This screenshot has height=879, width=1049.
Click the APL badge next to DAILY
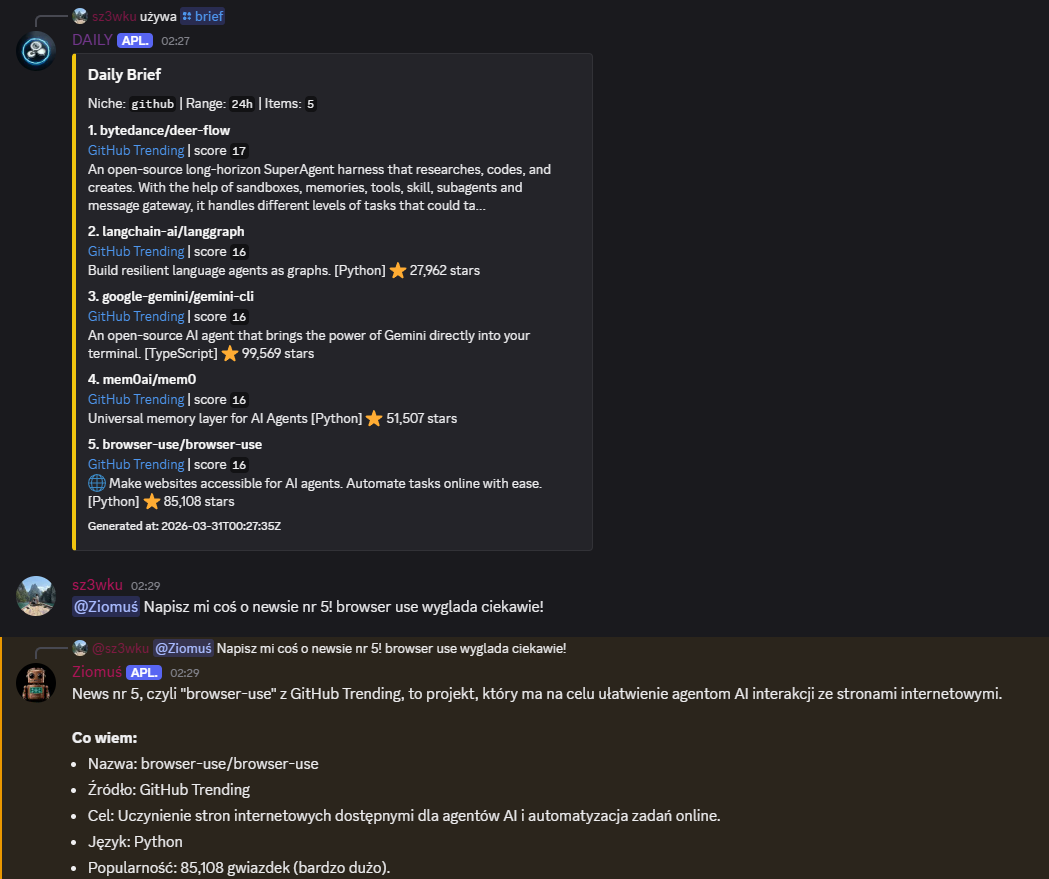(x=135, y=41)
